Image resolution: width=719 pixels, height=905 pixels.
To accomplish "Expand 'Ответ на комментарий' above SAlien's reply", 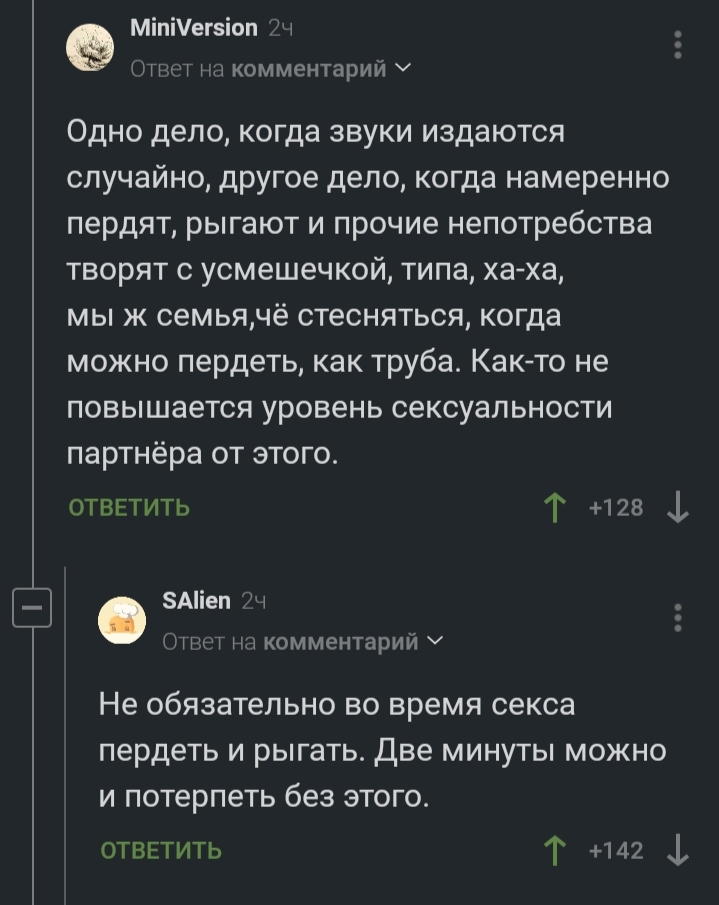I will coord(298,642).
